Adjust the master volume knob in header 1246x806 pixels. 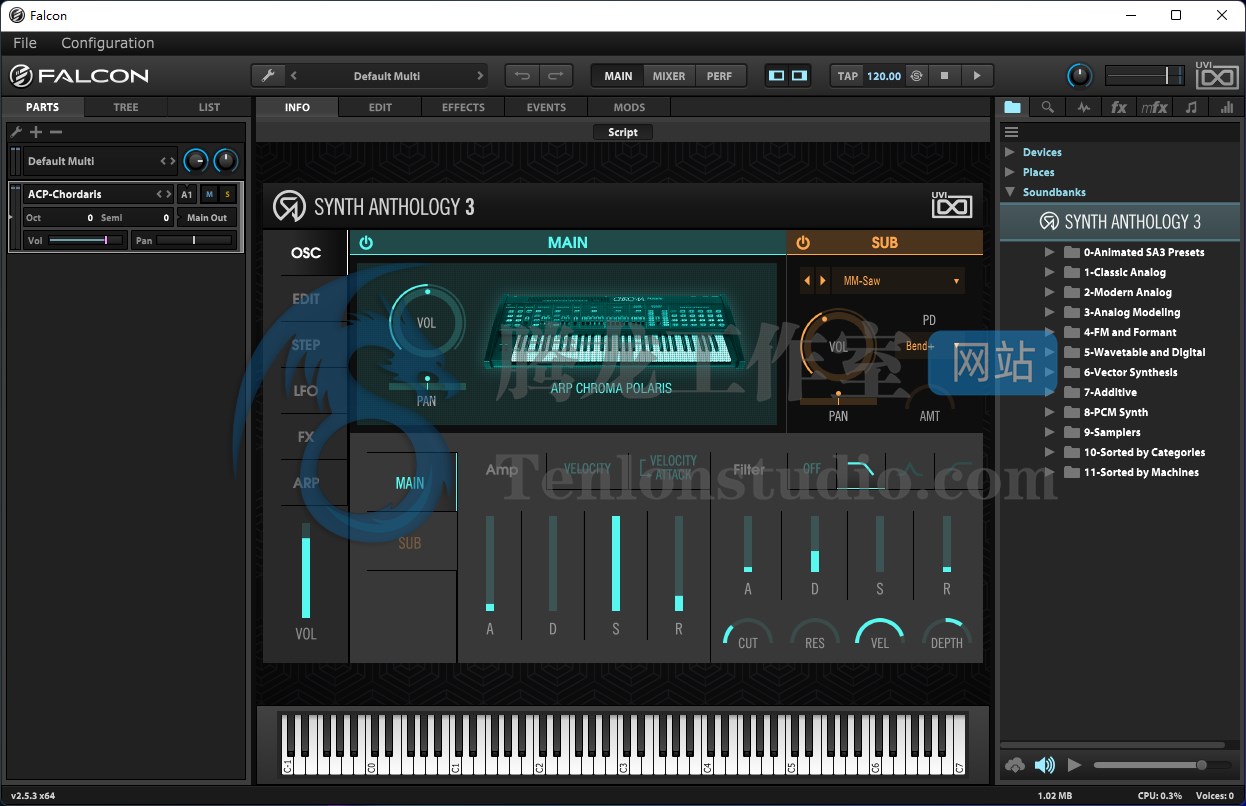click(x=1079, y=76)
